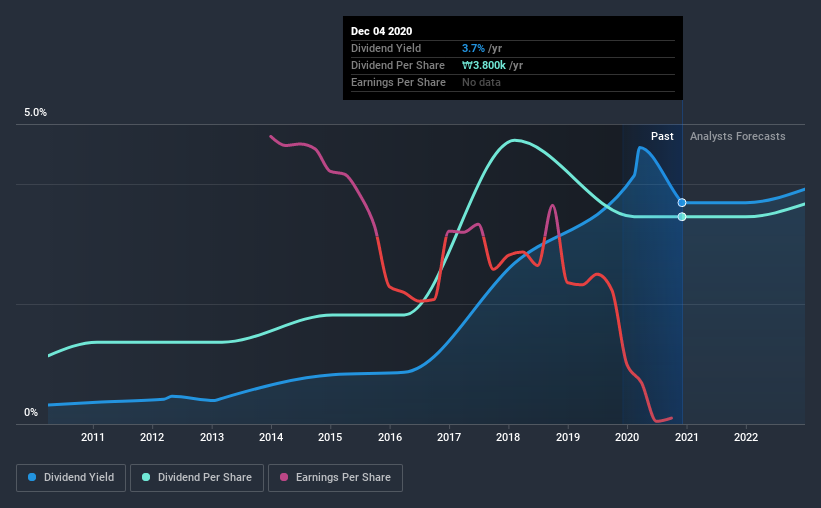This screenshot has width=821, height=508.
Task: Click the Past region label
Action: (662, 136)
